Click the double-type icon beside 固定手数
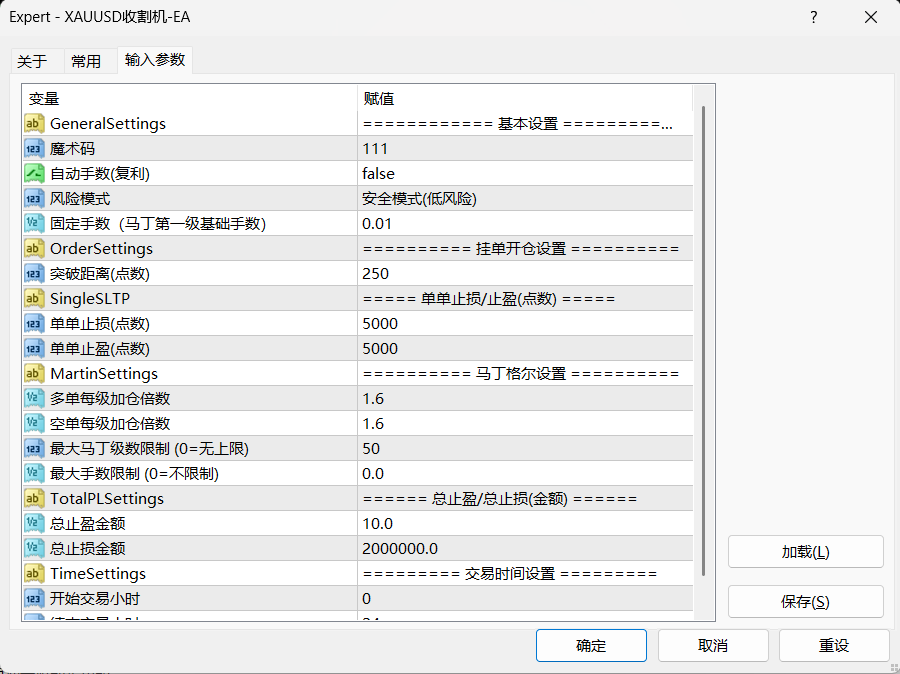The width and height of the screenshot is (900, 674). tap(34, 223)
